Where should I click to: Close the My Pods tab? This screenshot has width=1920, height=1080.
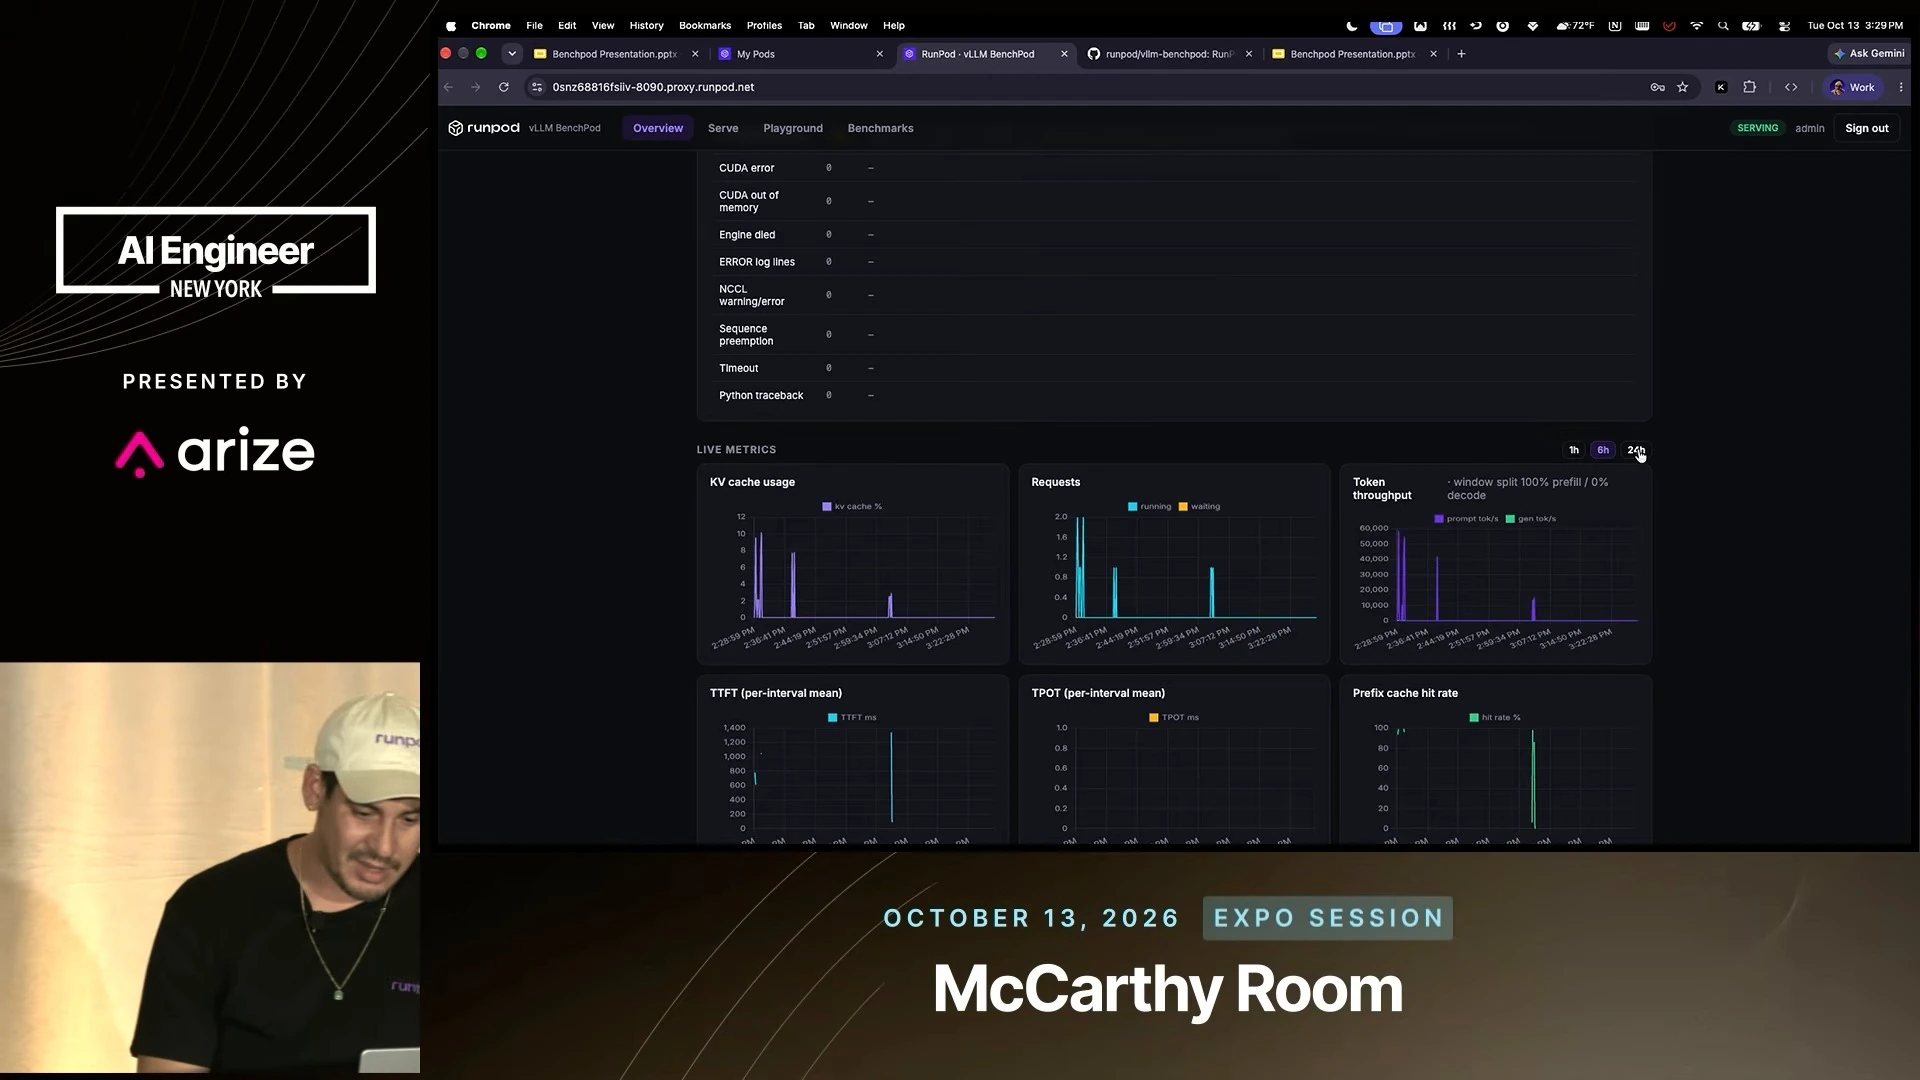pos(880,54)
